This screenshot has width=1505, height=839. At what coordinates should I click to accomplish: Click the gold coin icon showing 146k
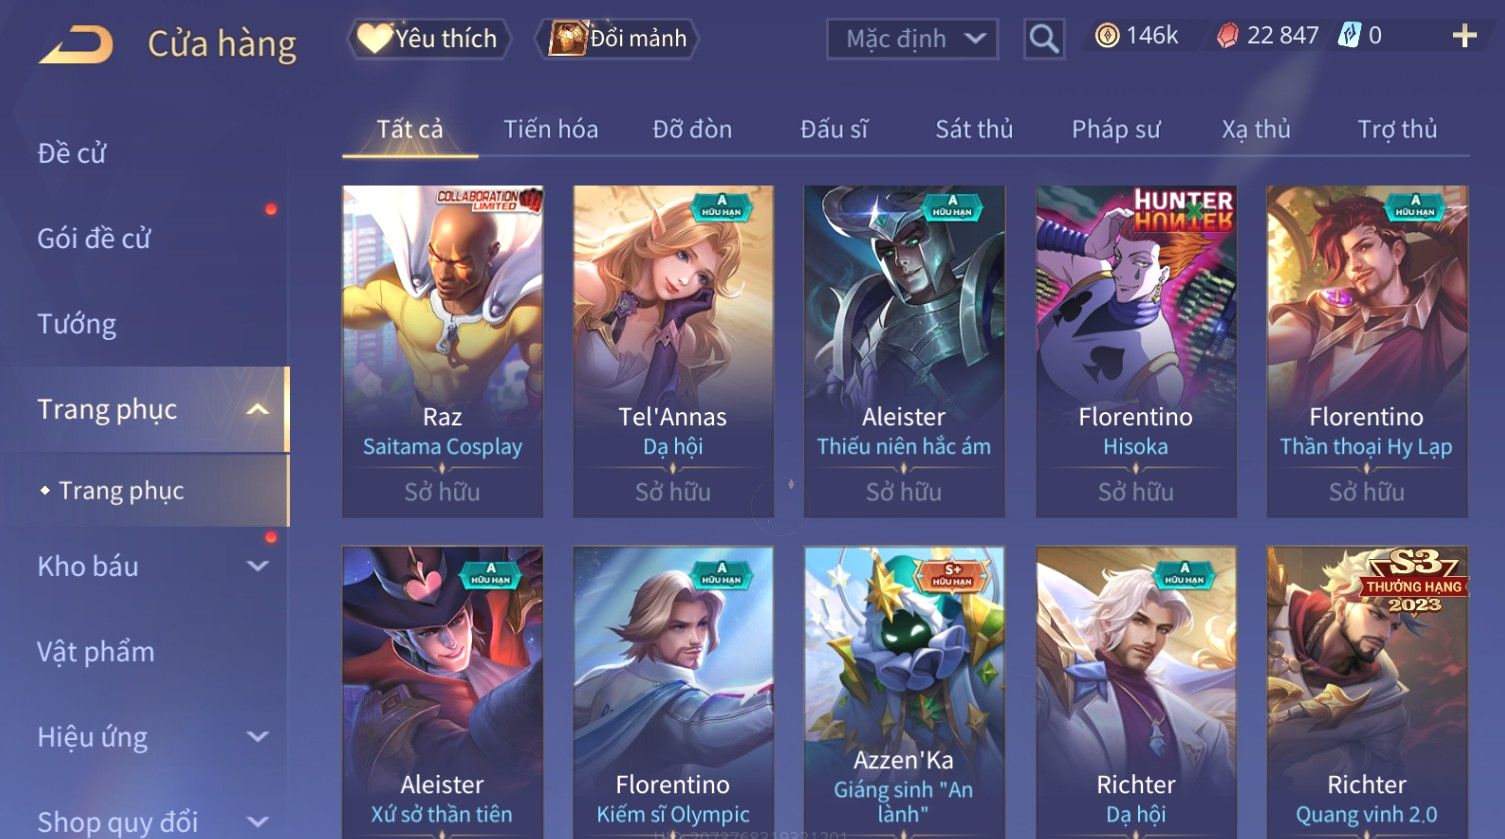tap(1106, 36)
